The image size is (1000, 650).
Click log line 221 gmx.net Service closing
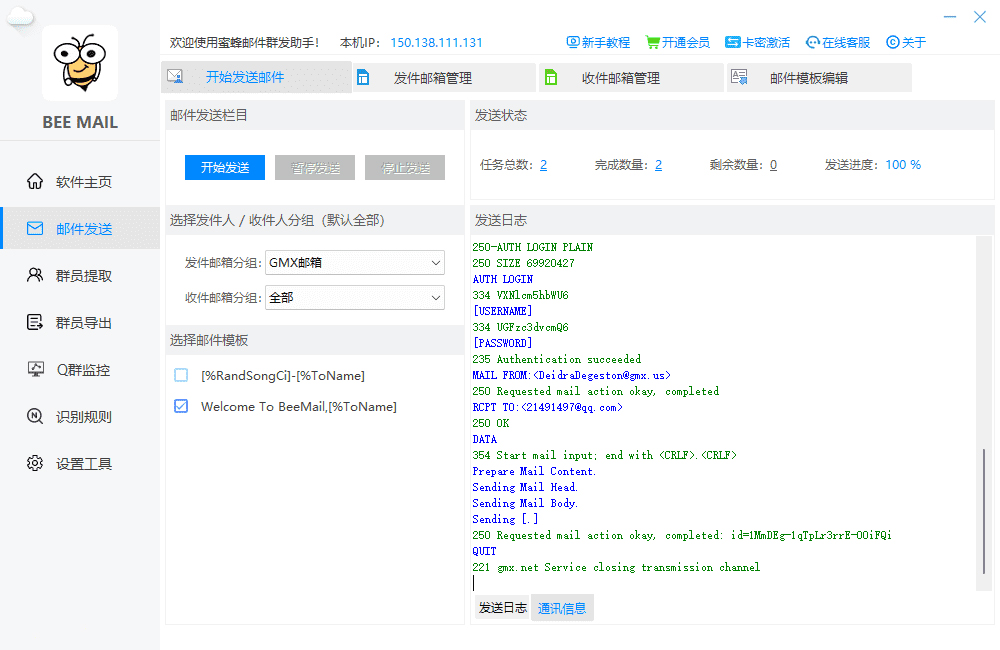615,567
